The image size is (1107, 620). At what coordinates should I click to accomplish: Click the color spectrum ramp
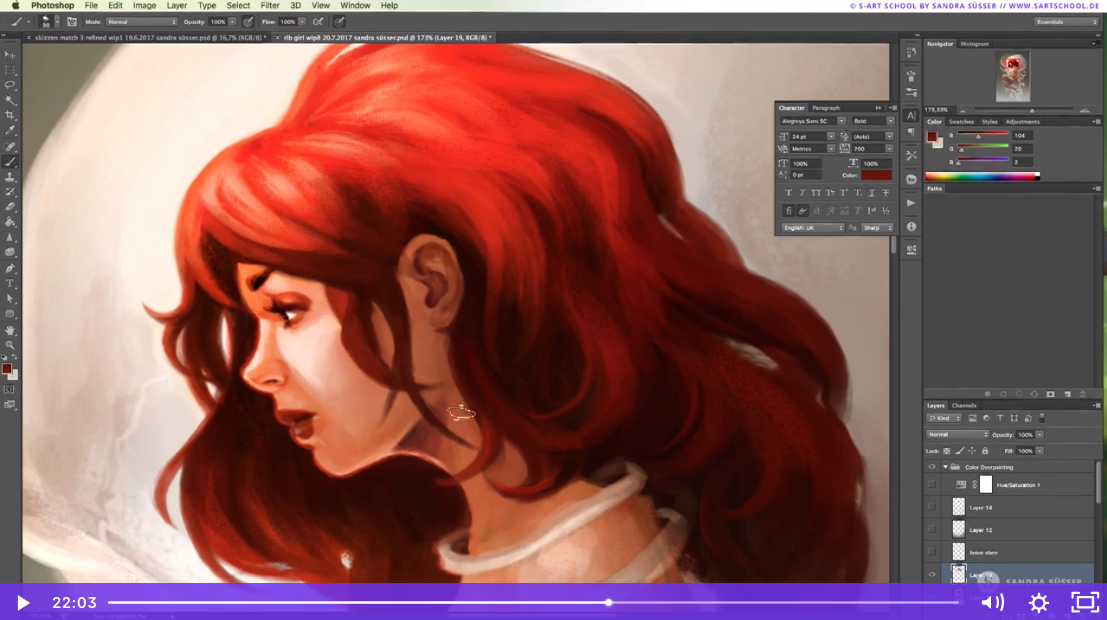click(982, 177)
